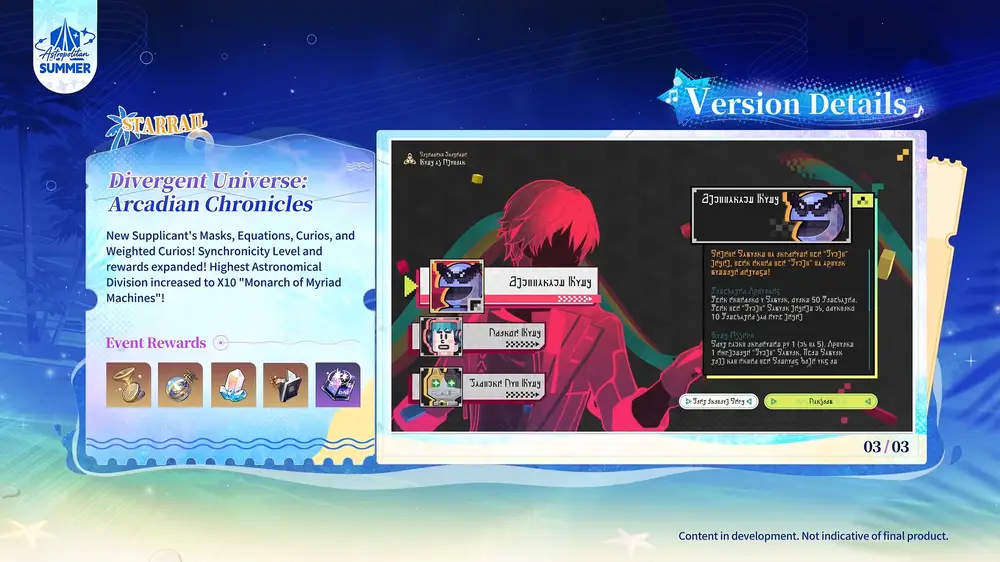Image resolution: width=1000 pixels, height=562 pixels.
Task: Select the golden funnel coin reward icon
Action: click(128, 385)
